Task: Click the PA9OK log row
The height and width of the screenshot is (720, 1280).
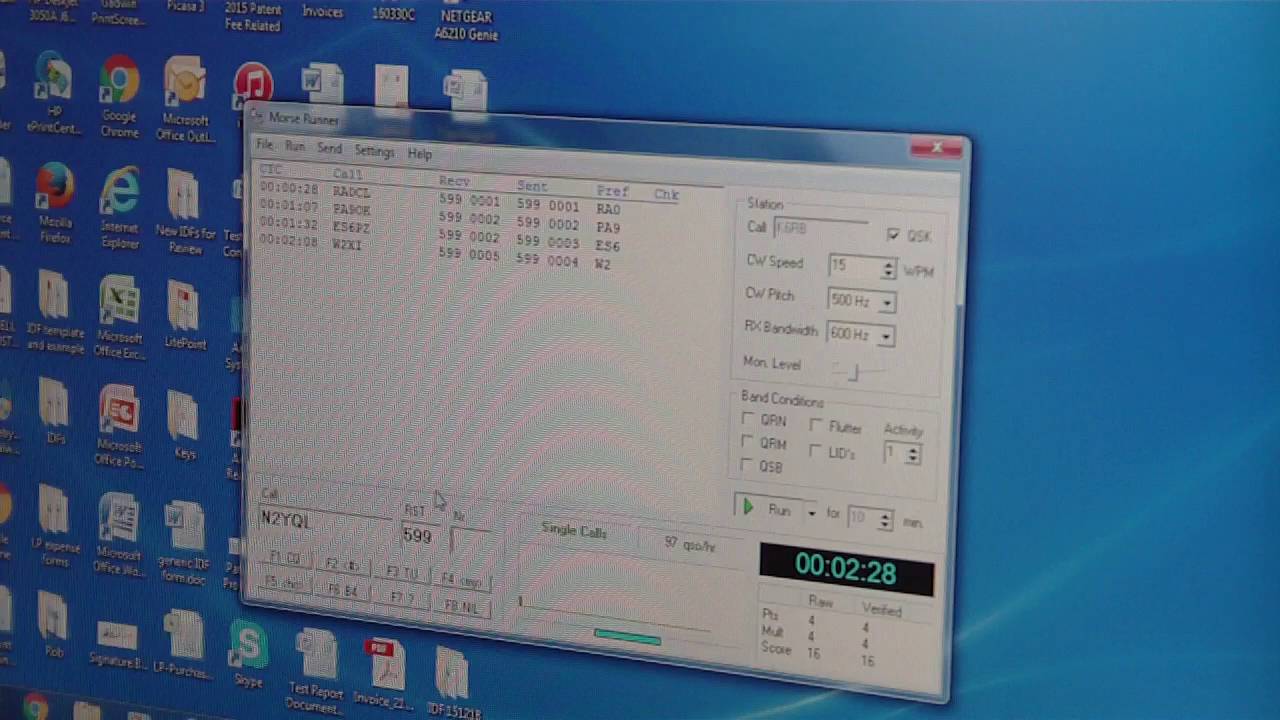Action: pyautogui.click(x=468, y=216)
